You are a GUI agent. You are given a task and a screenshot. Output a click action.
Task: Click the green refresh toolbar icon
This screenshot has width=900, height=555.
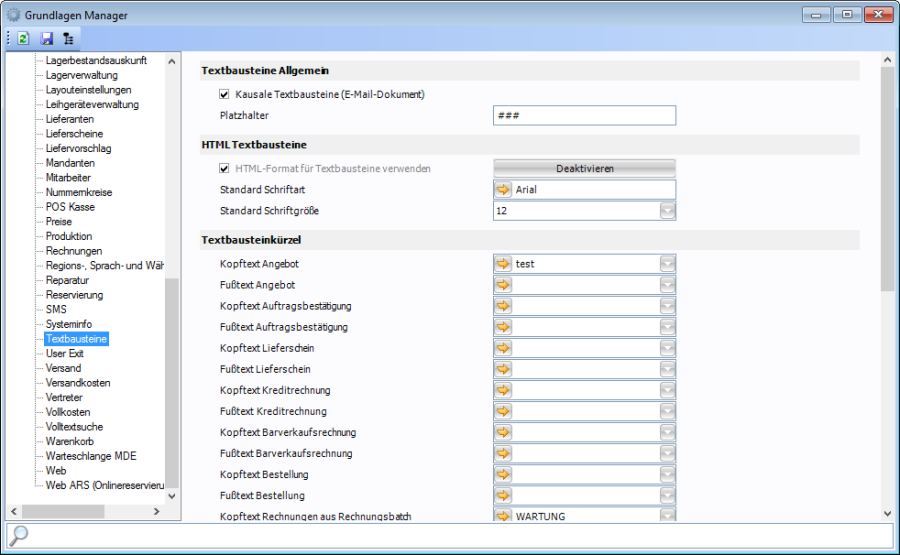(23, 39)
